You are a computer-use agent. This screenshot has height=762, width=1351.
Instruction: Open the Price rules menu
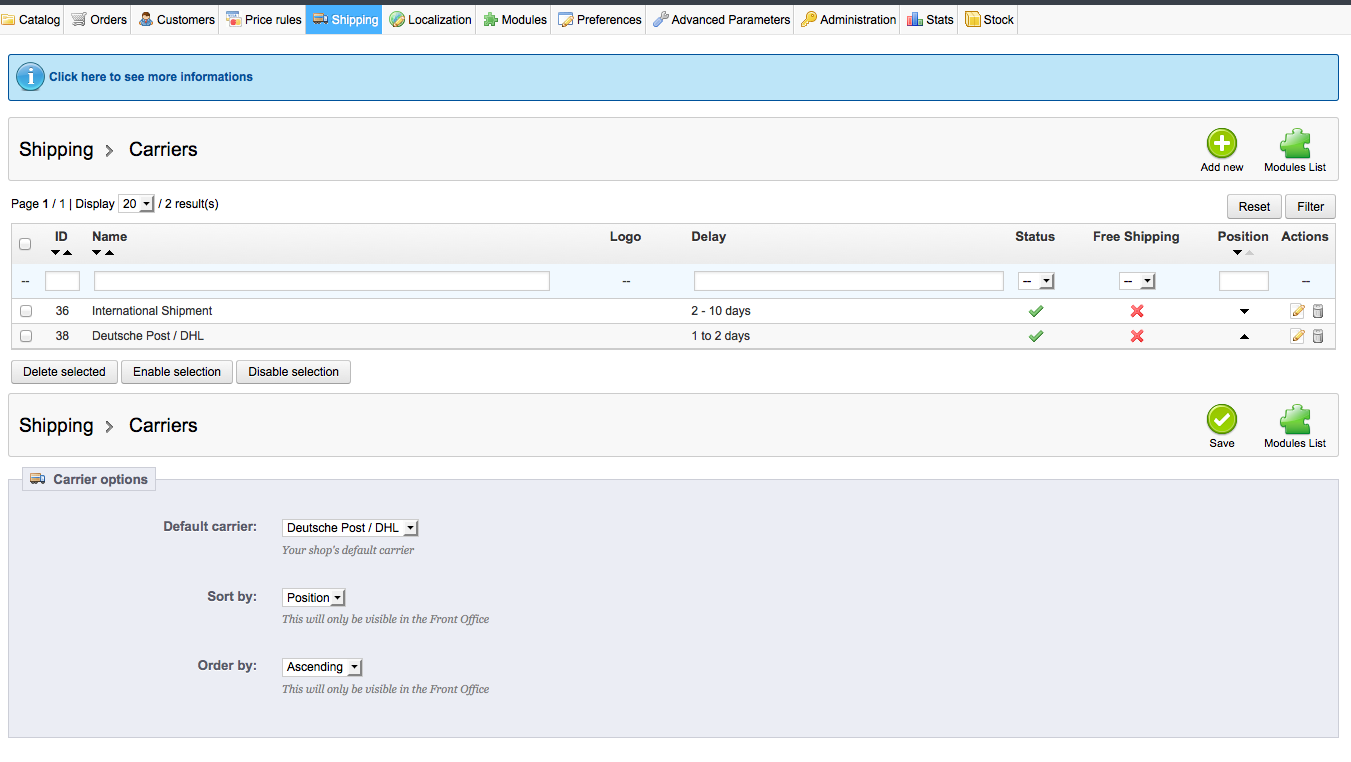[x=264, y=19]
